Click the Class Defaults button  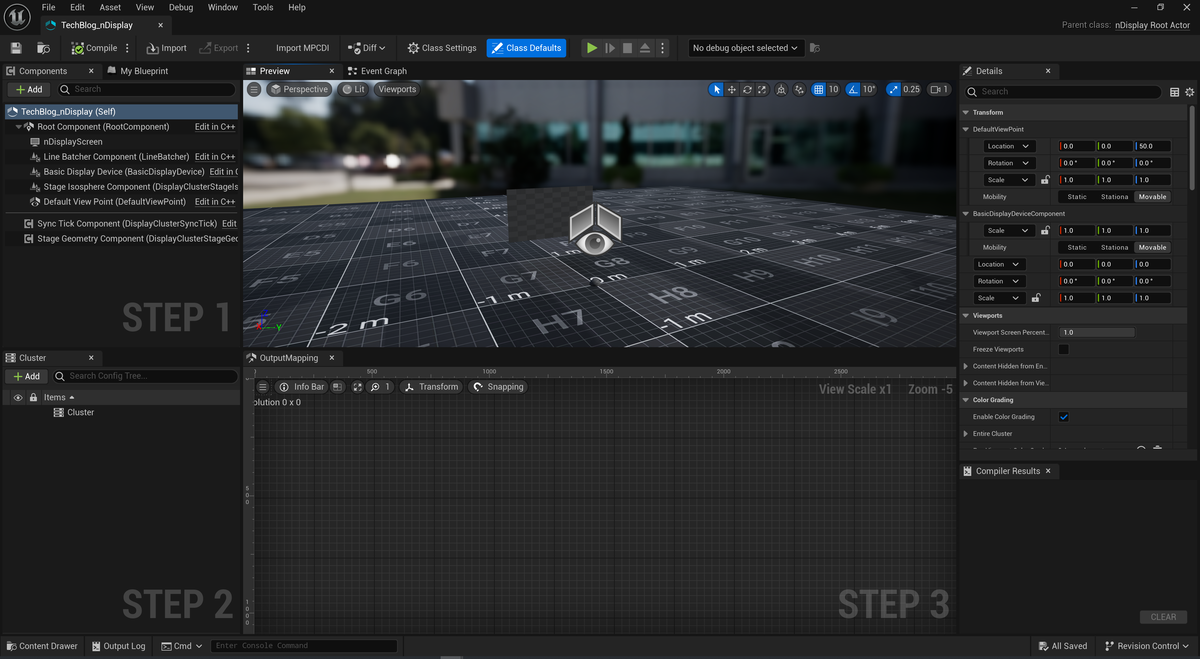tap(526, 48)
